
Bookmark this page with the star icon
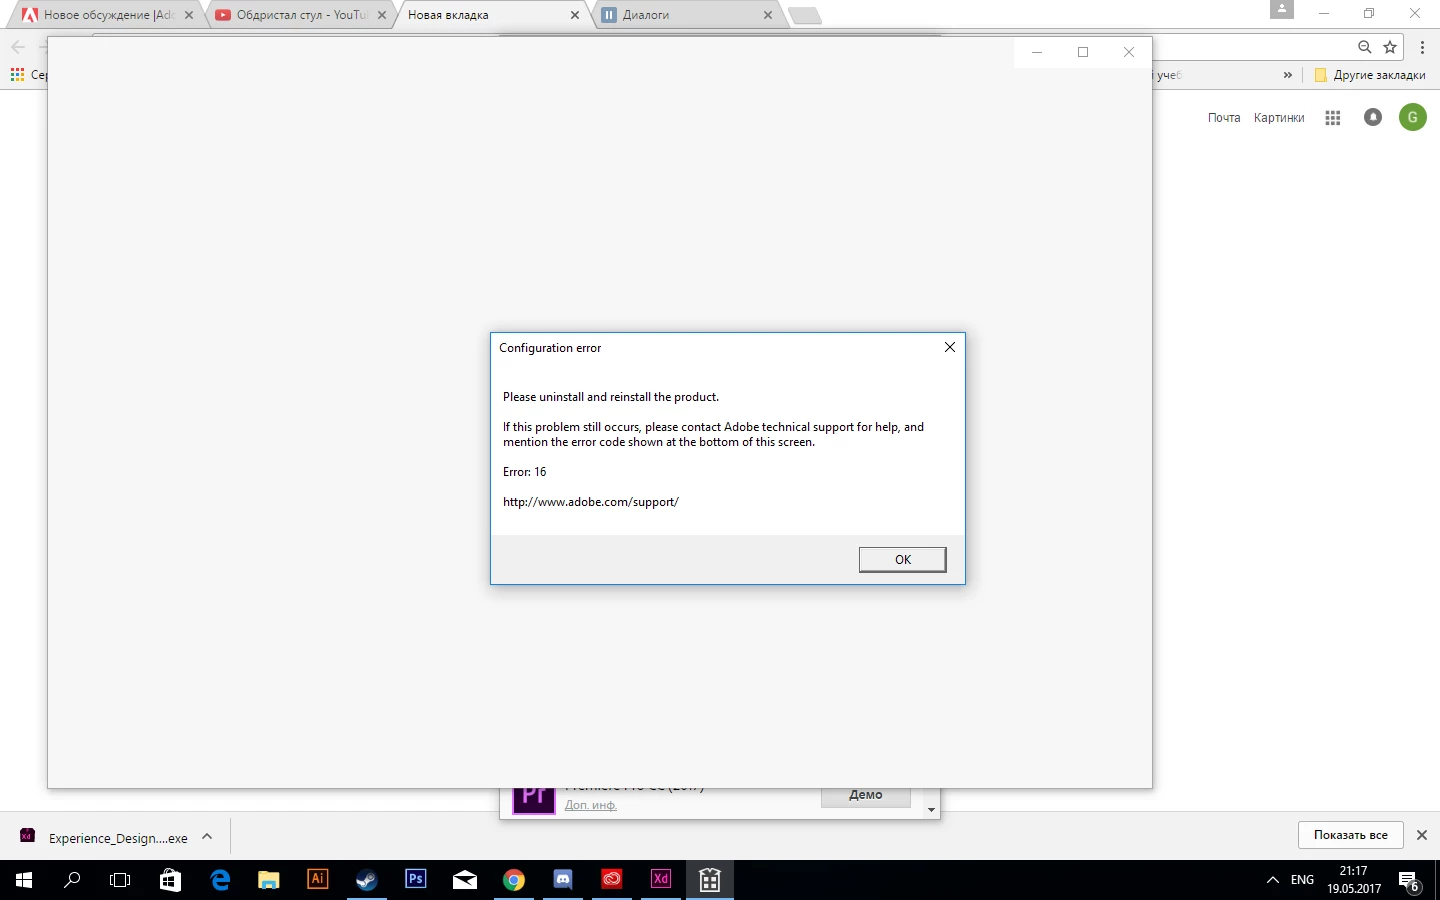(x=1390, y=47)
